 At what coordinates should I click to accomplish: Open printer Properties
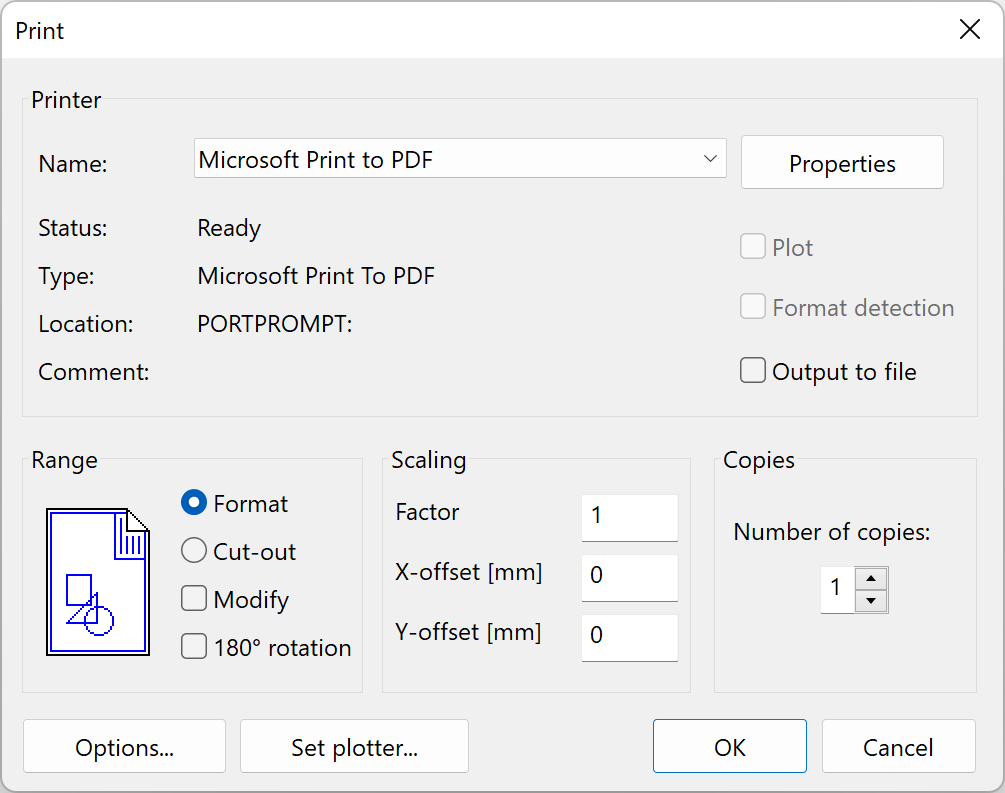coord(842,164)
